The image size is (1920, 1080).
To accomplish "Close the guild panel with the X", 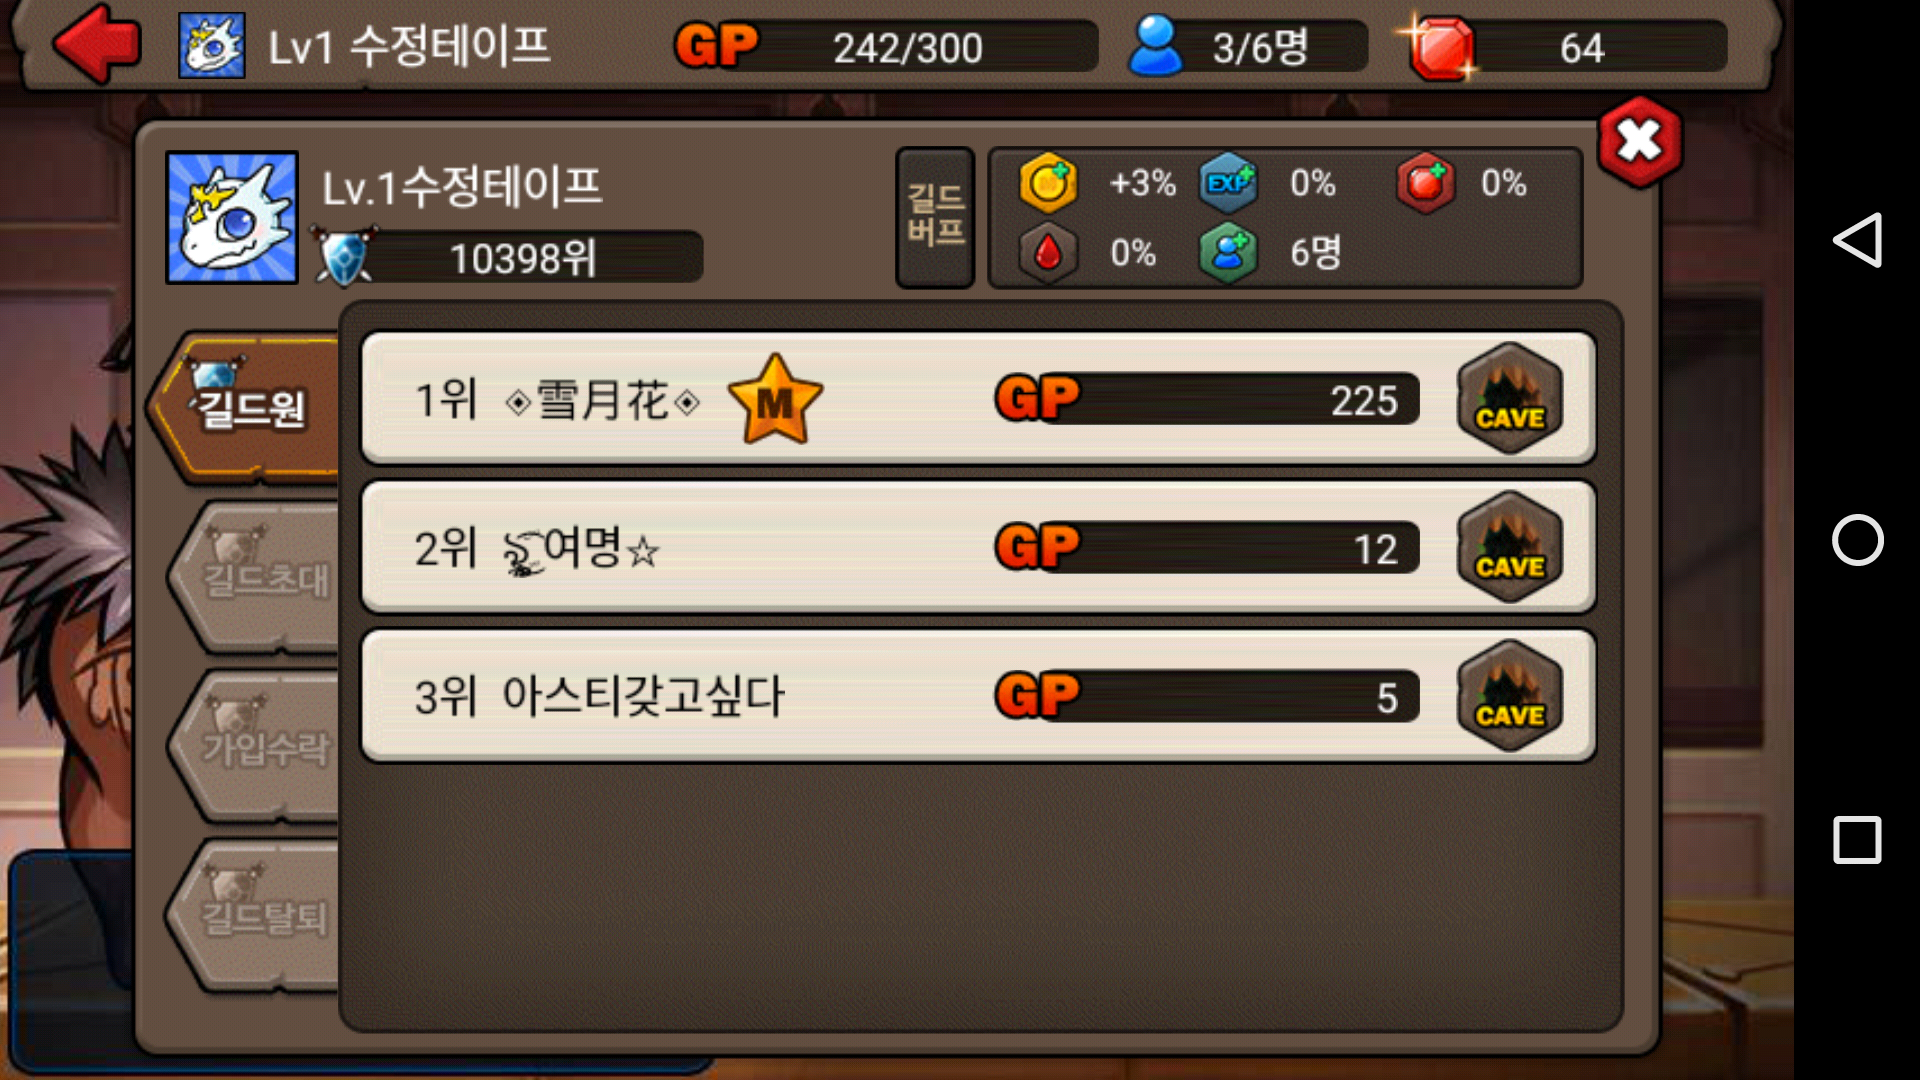I will 1640,142.
